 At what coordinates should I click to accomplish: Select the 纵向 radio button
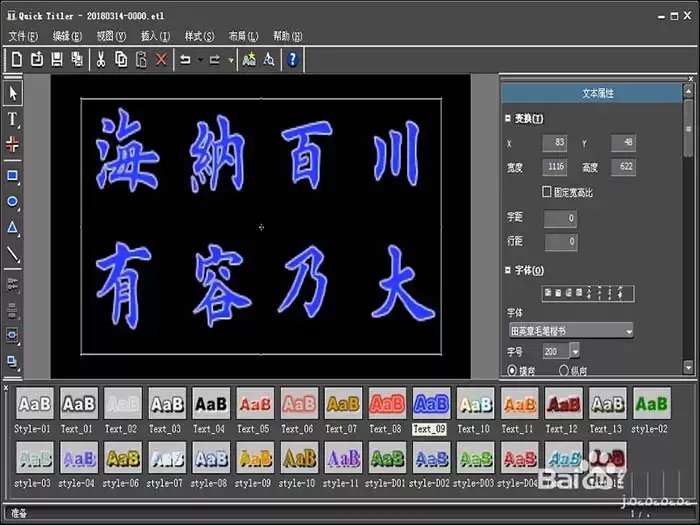564,371
